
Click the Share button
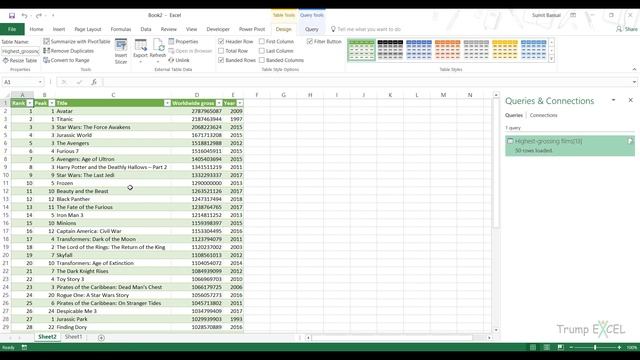tap(627, 29)
